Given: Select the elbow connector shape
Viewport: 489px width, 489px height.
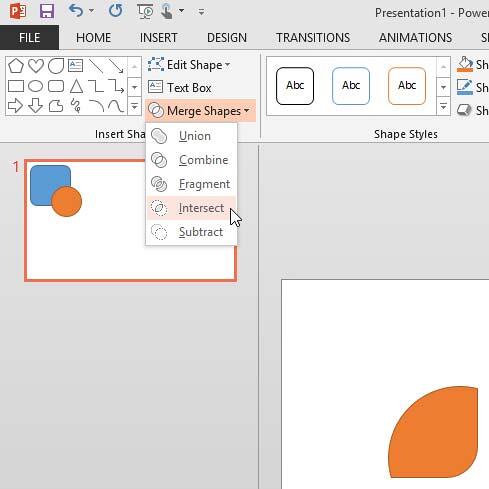Looking at the screenshot, I should [96, 86].
